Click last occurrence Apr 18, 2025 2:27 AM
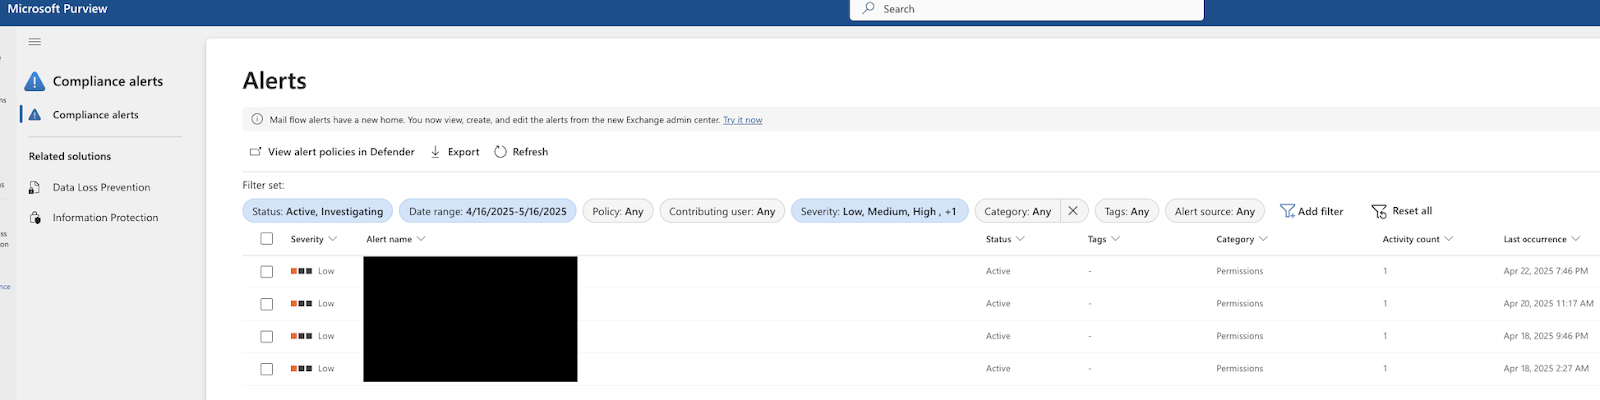Image resolution: width=1600 pixels, height=400 pixels. pos(1546,369)
